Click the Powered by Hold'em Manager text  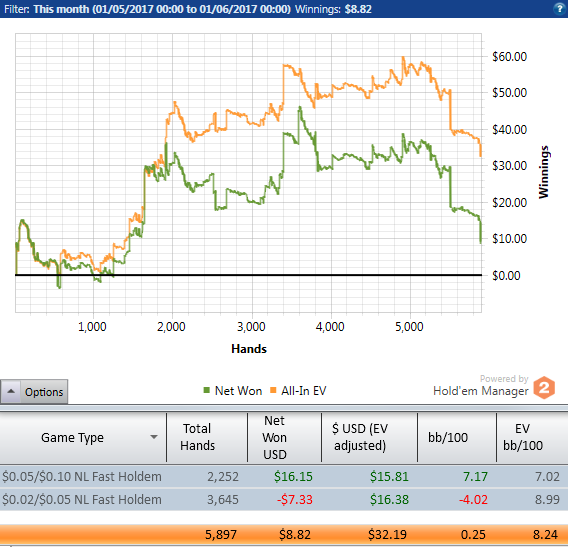(x=481, y=385)
